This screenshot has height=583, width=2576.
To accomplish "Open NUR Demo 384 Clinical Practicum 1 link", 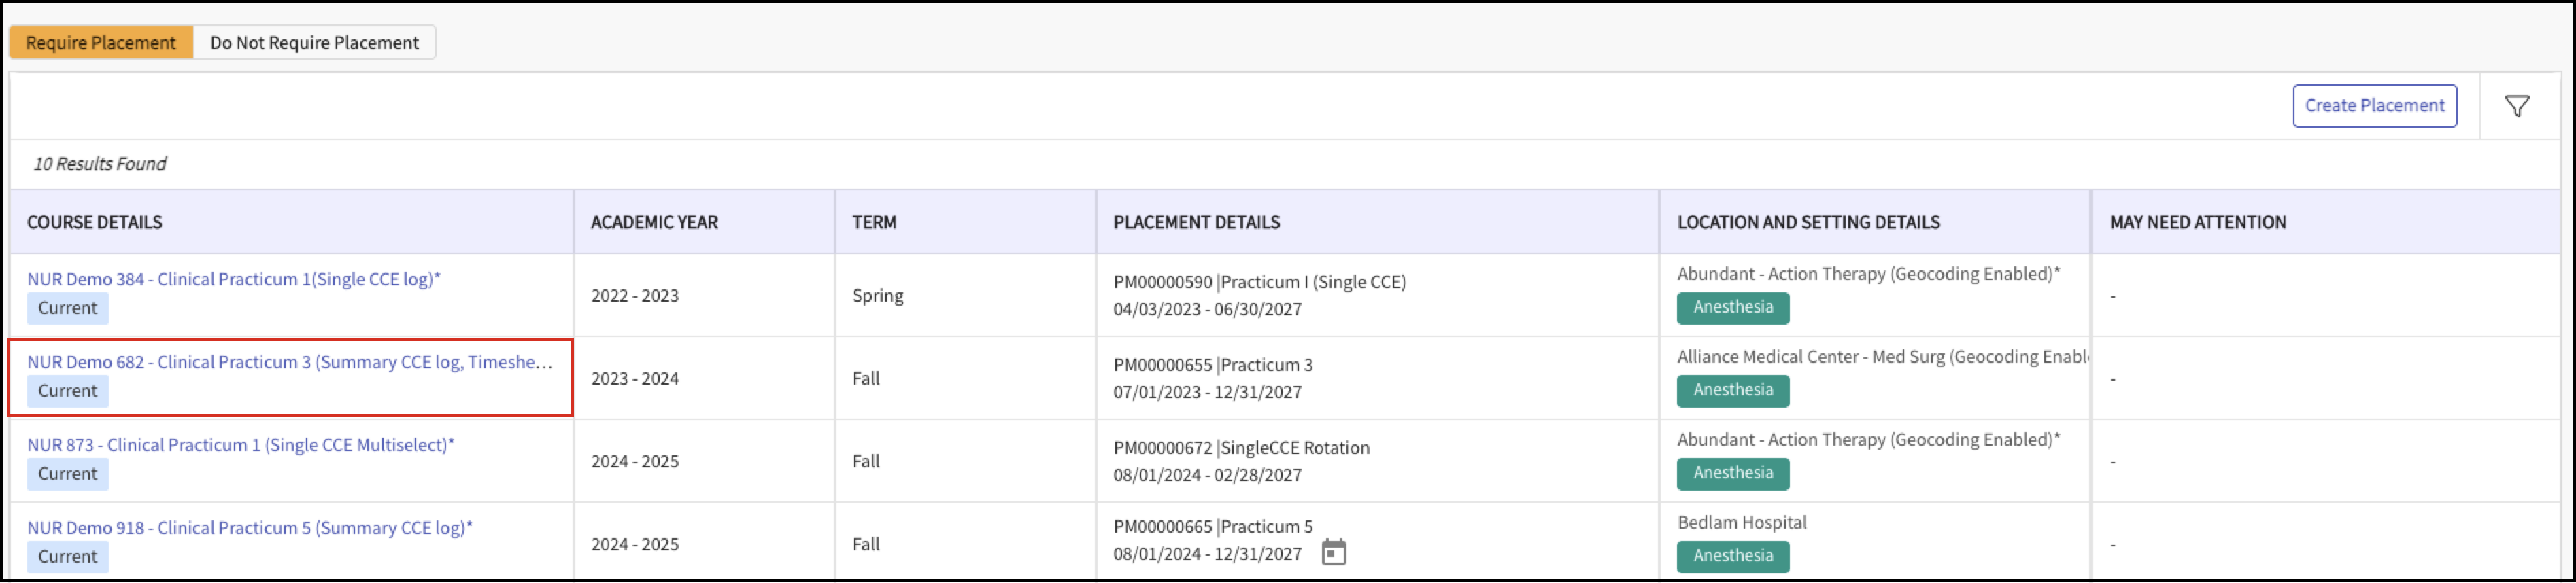I will coord(233,280).
